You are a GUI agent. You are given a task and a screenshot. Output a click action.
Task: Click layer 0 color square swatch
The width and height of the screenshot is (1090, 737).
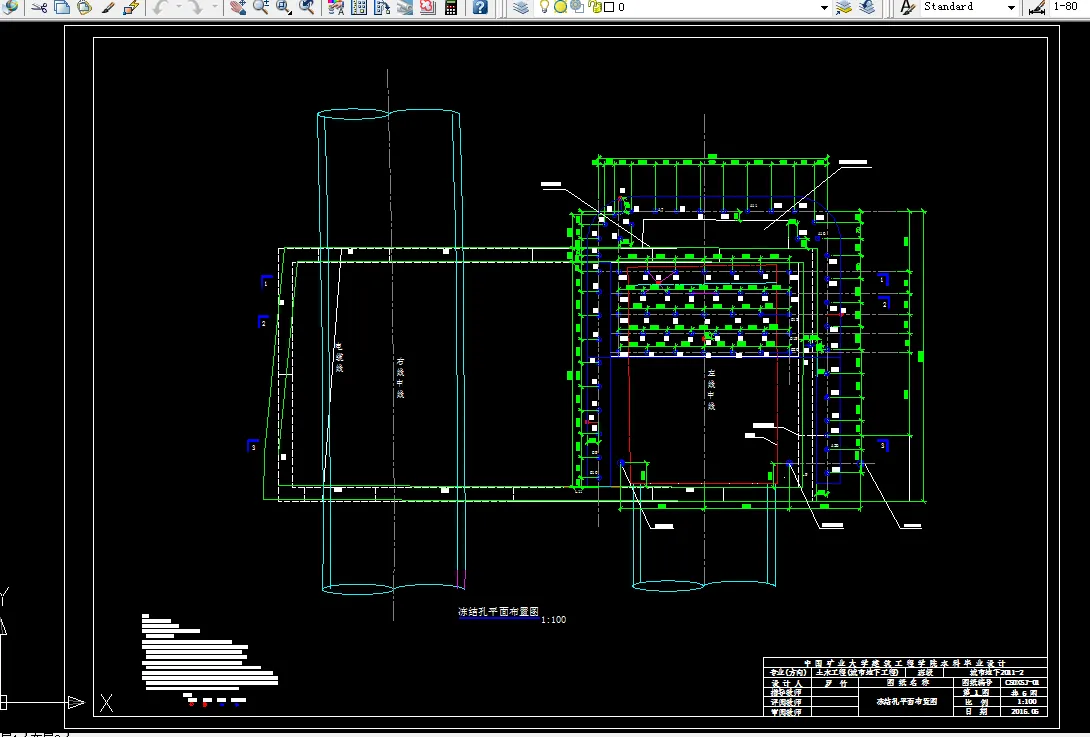609,7
